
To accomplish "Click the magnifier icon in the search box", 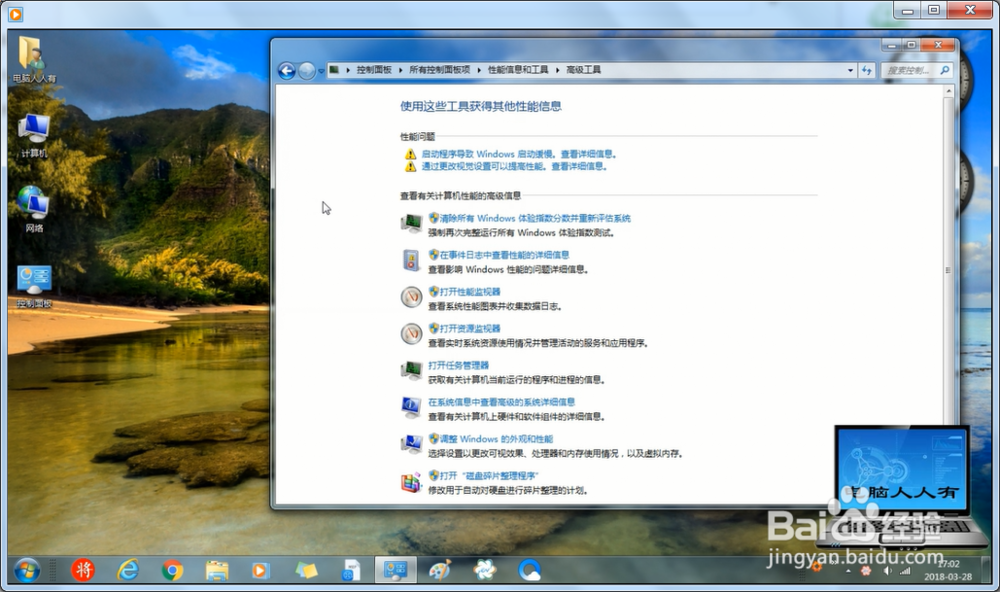I will (x=945, y=70).
